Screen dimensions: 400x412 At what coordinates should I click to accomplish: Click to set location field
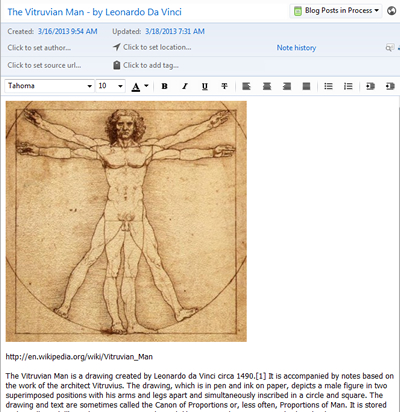[157, 47]
